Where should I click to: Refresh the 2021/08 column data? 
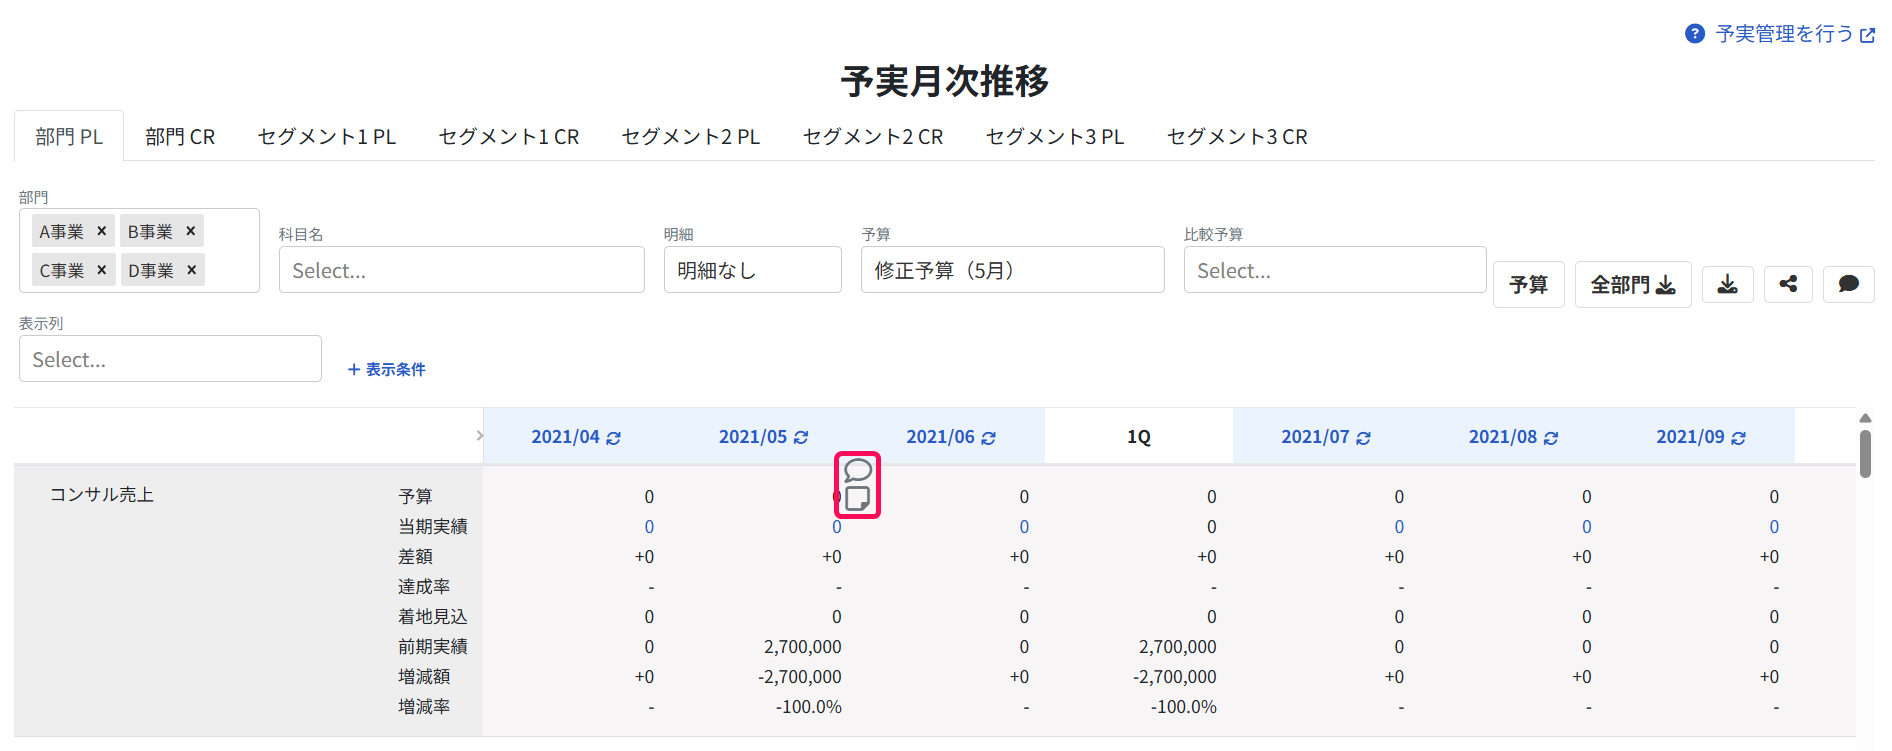[1551, 438]
